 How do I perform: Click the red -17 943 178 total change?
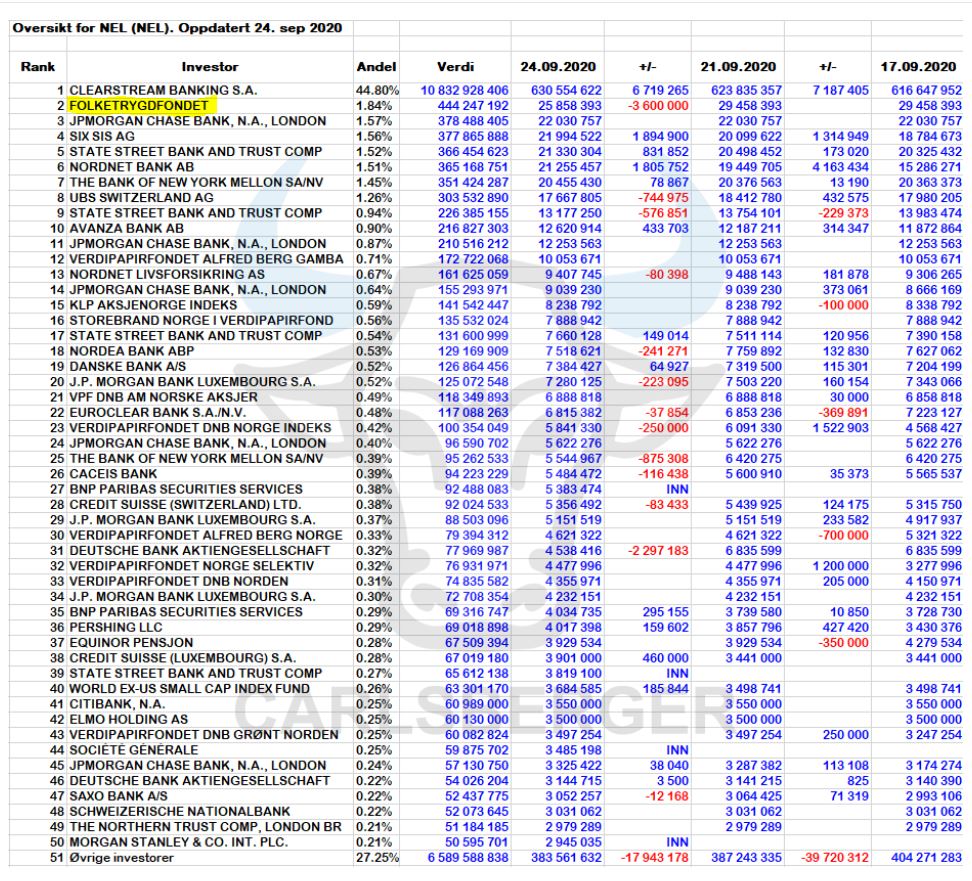tap(655, 858)
